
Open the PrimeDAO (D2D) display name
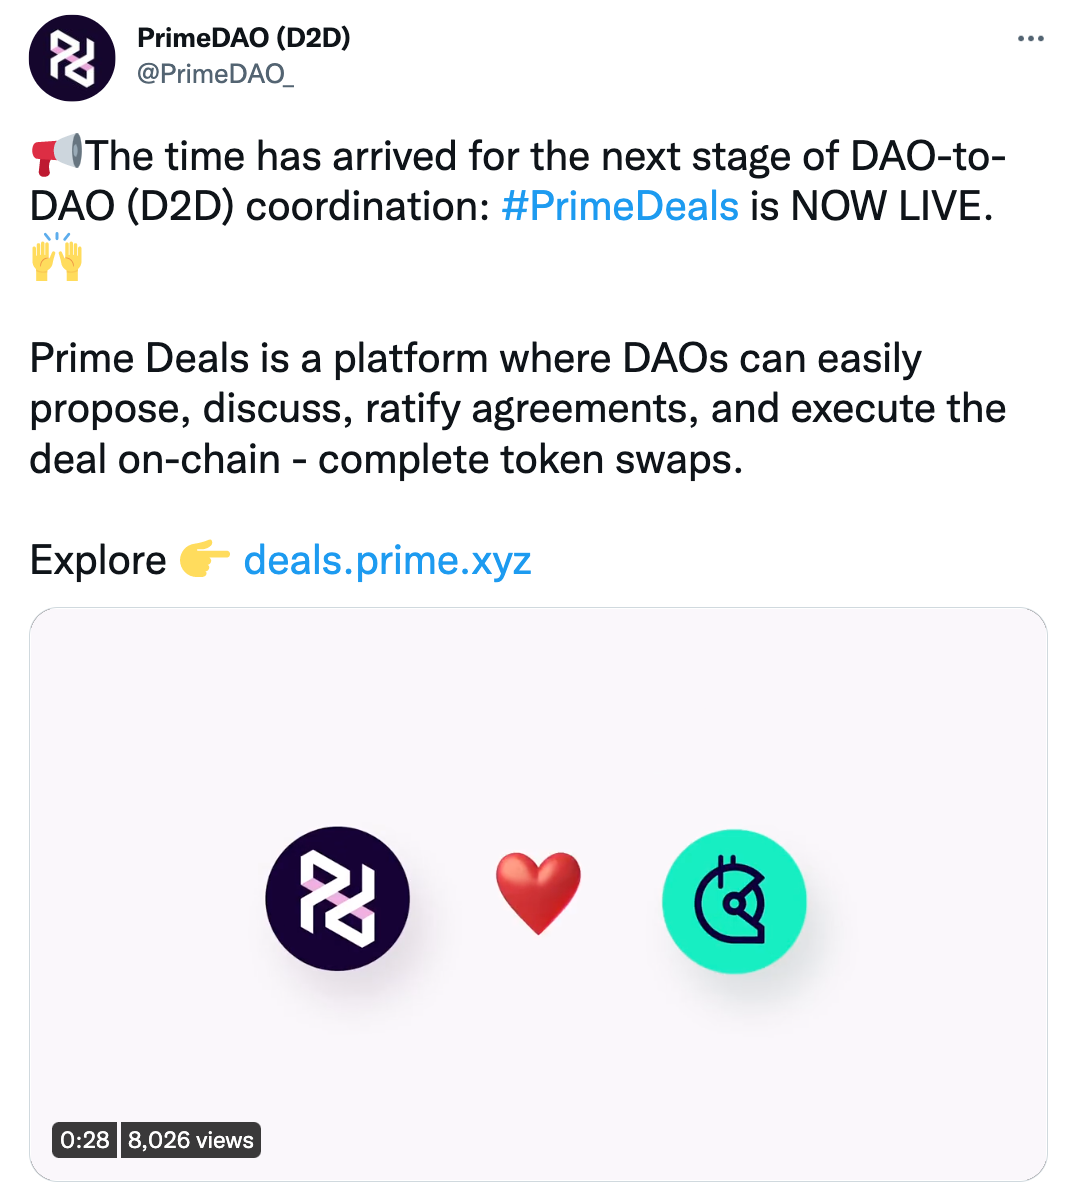click(243, 38)
